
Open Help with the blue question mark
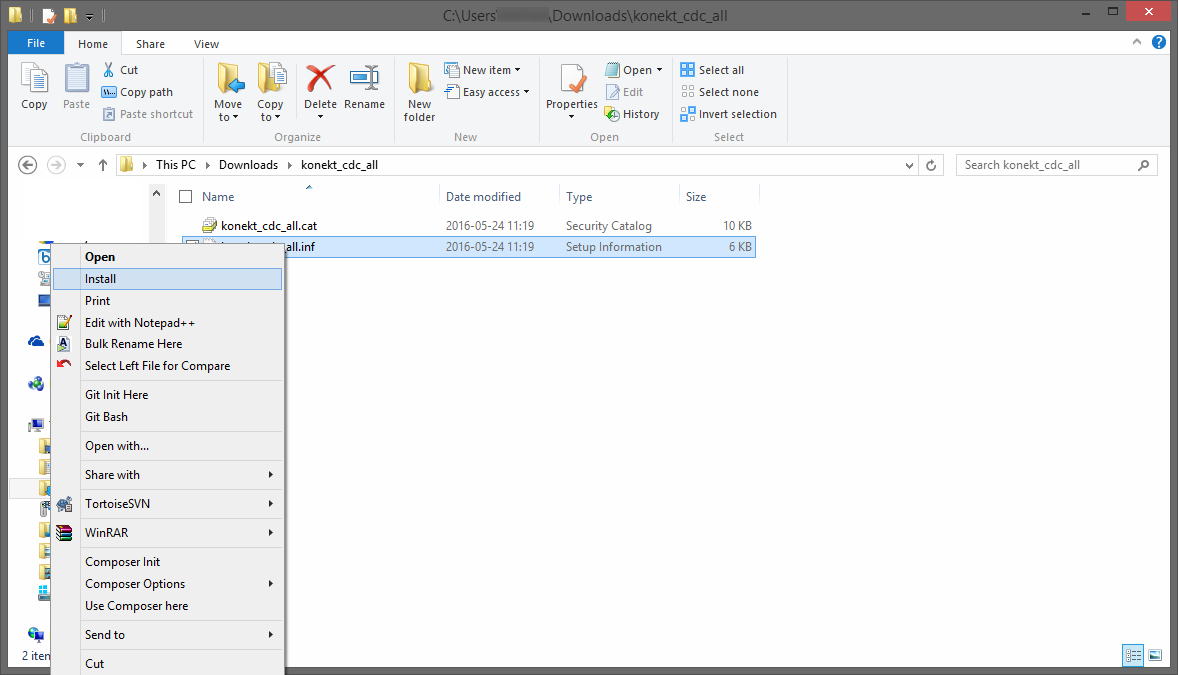tap(1158, 43)
